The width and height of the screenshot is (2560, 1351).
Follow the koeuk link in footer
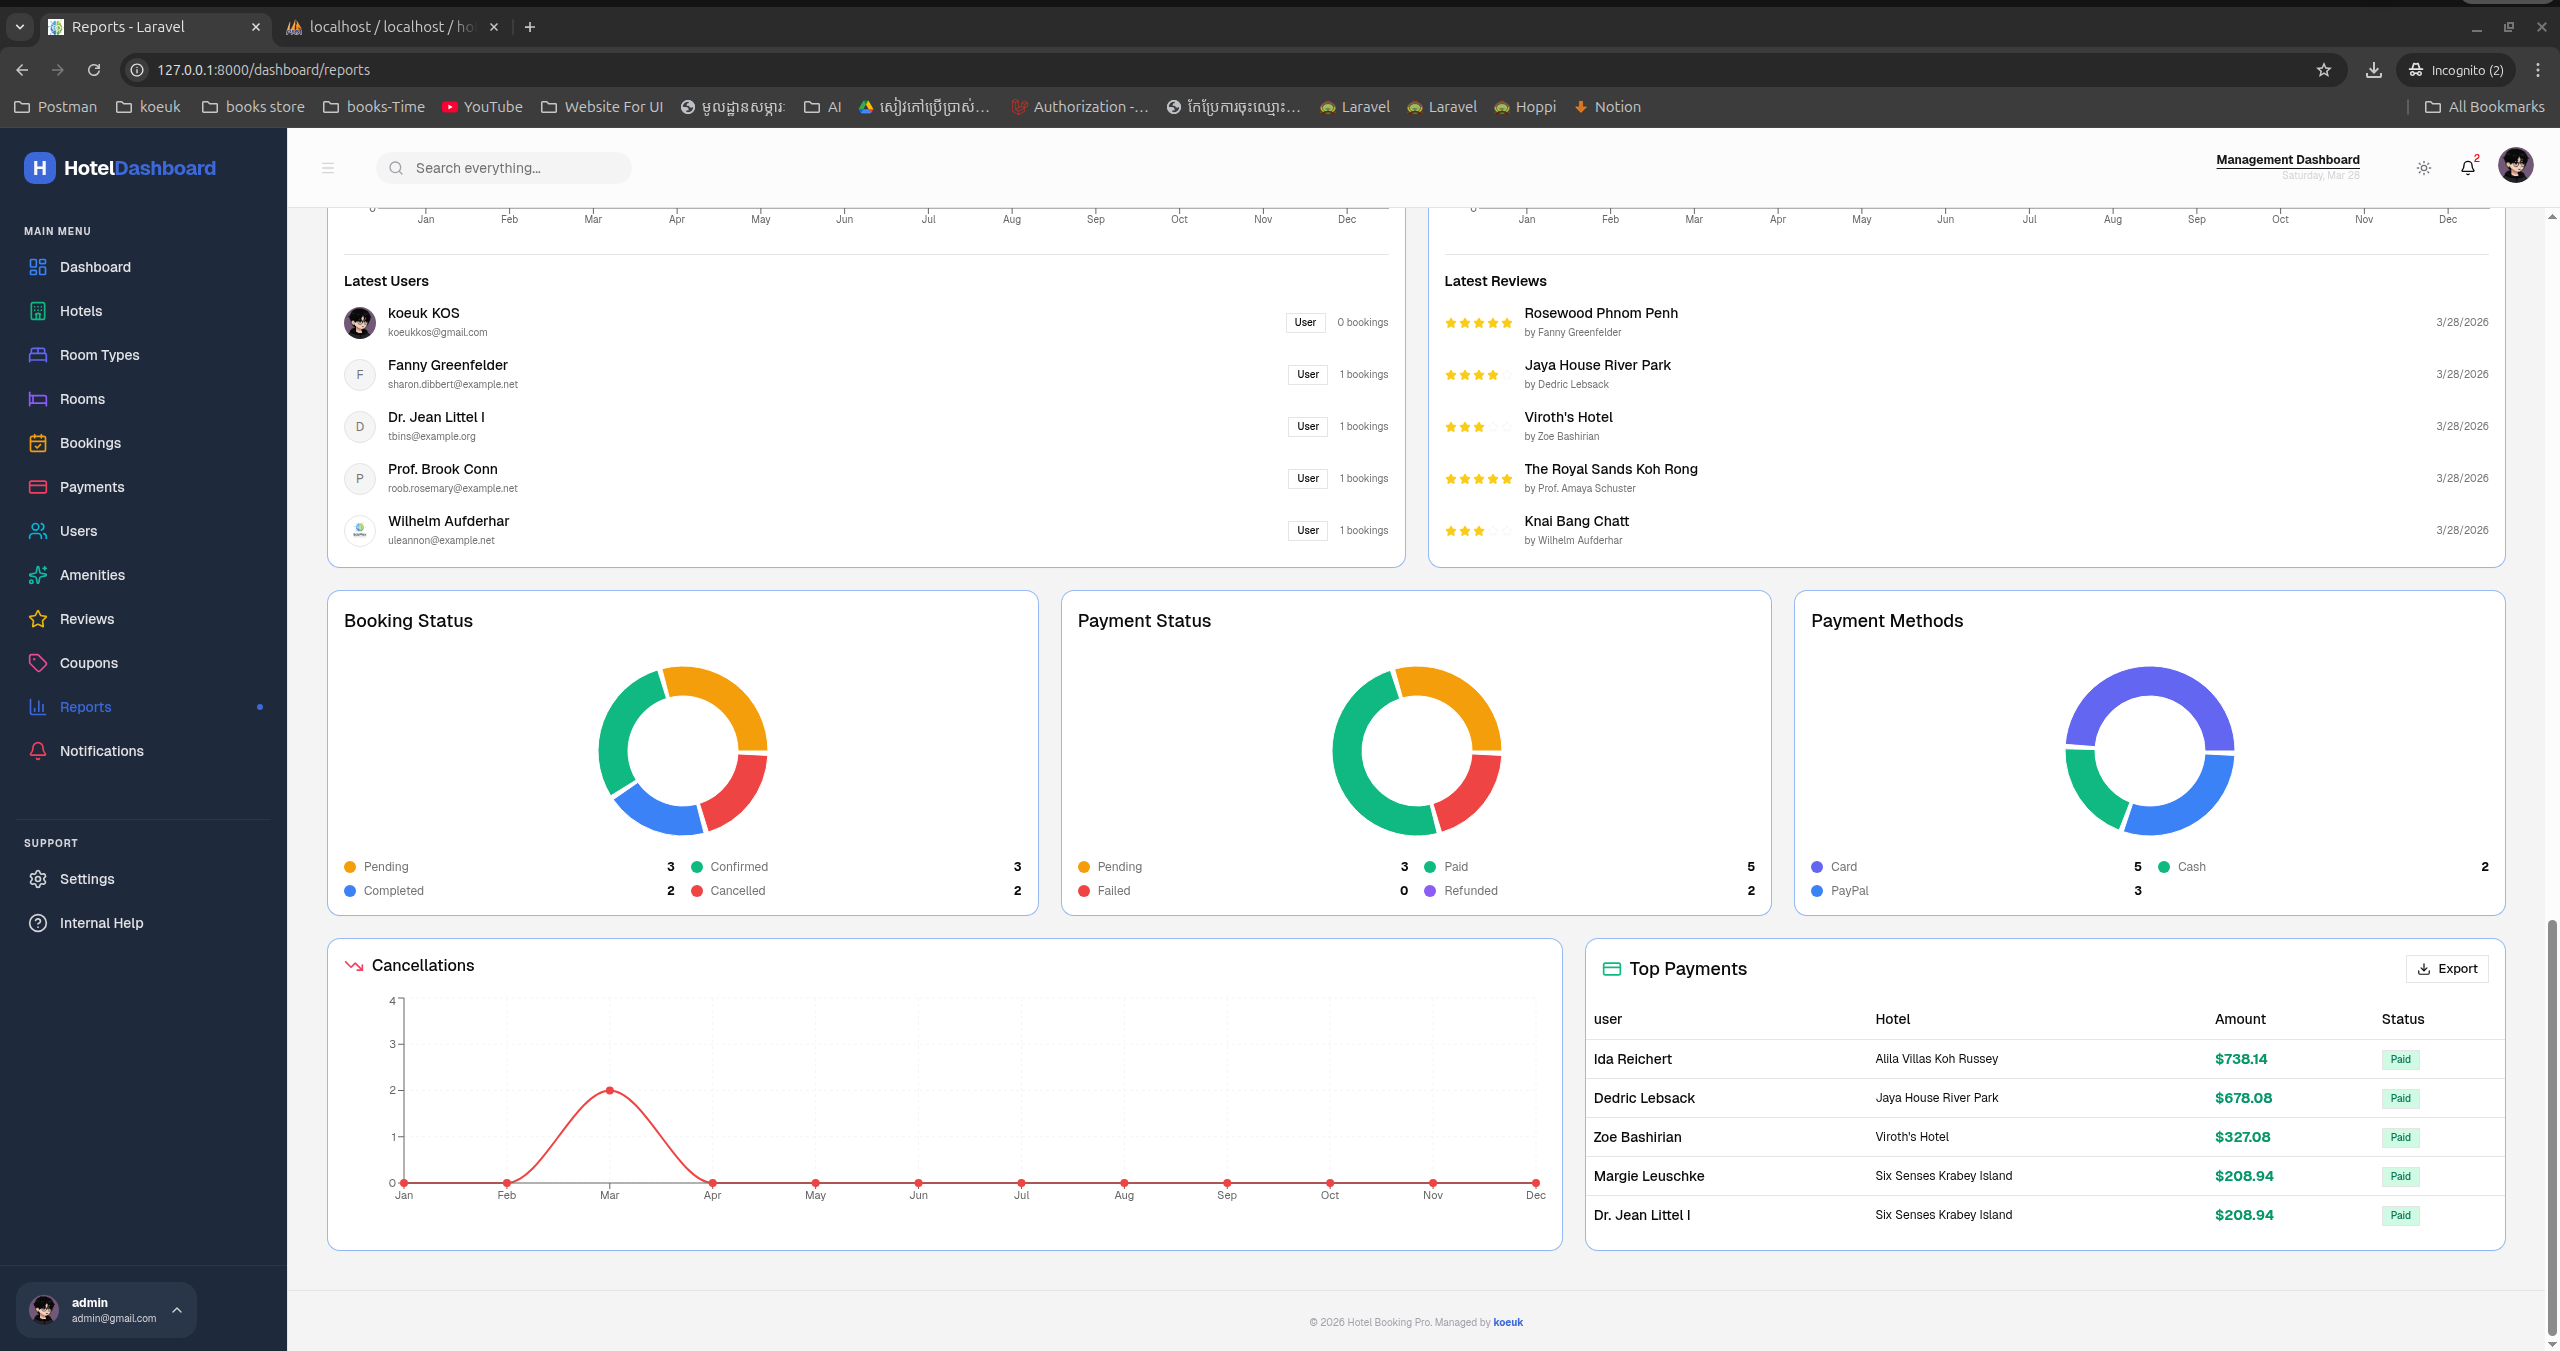1508,1322
